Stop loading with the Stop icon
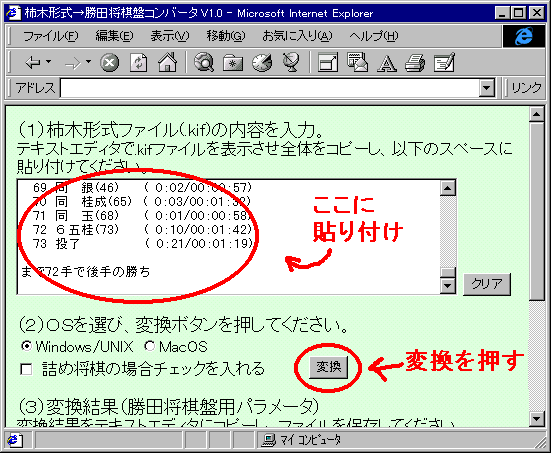The image size is (551, 453). pos(110,63)
